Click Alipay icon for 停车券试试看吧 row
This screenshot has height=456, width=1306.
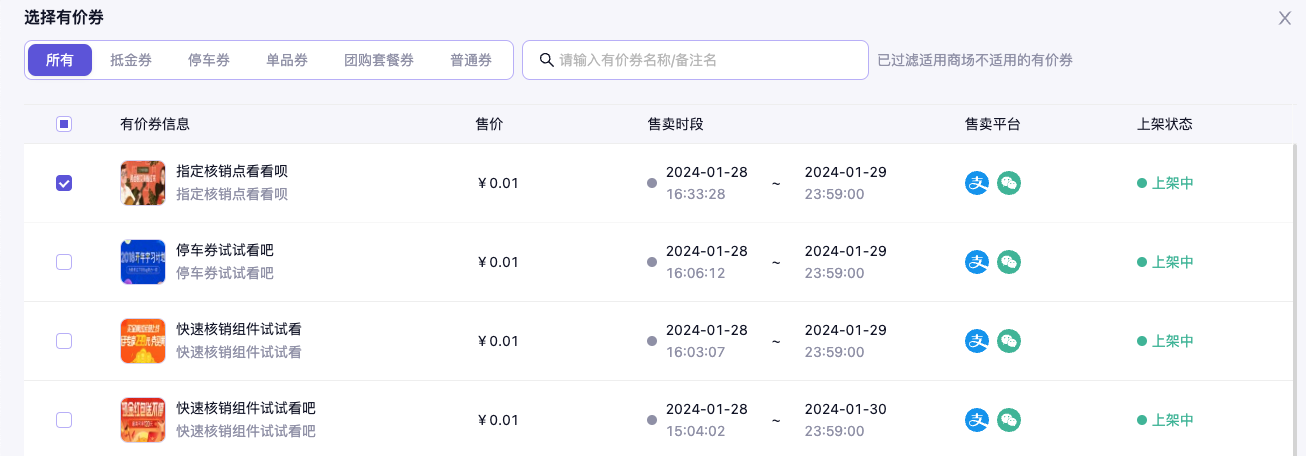pyautogui.click(x=976, y=262)
